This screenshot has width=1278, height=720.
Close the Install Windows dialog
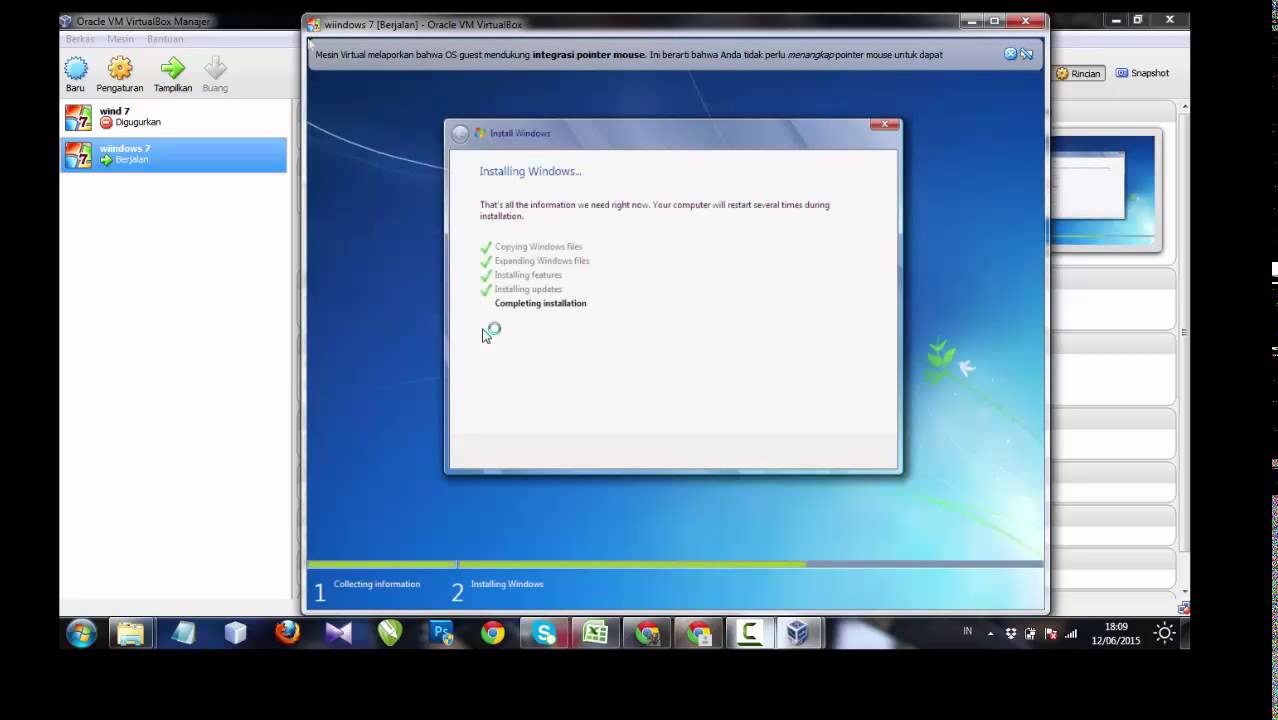(884, 125)
